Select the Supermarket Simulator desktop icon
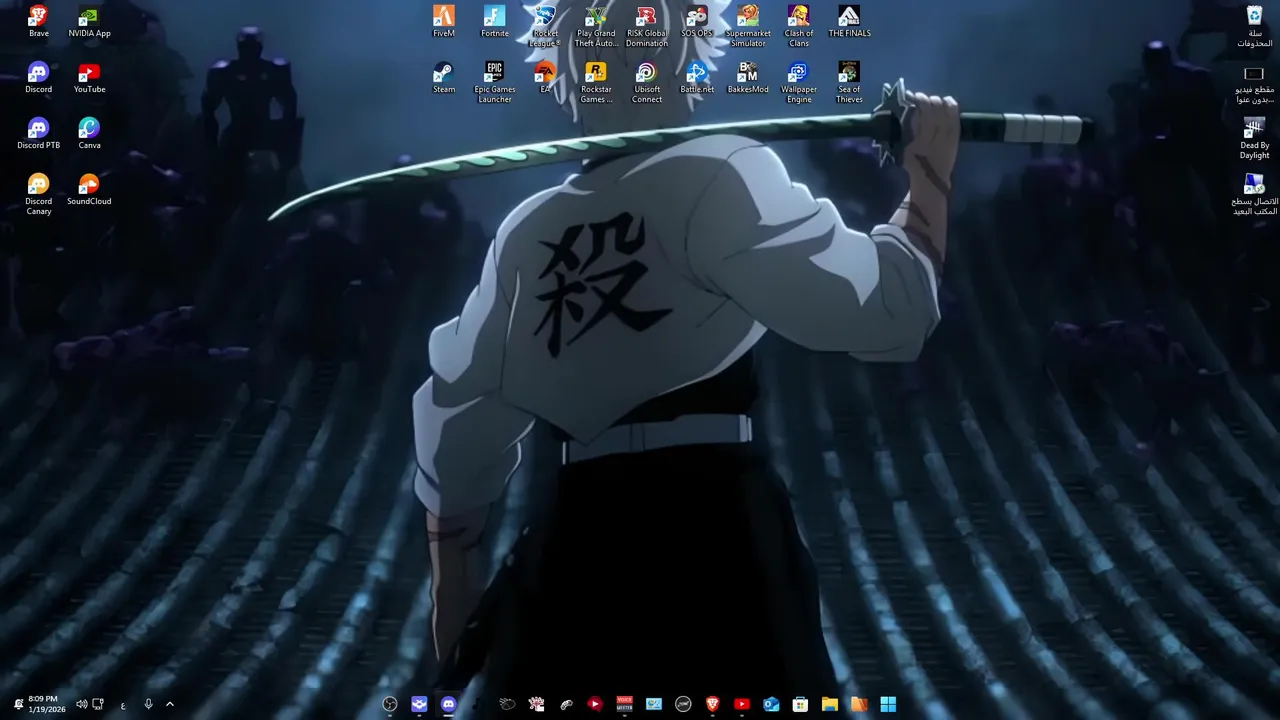 (x=748, y=27)
